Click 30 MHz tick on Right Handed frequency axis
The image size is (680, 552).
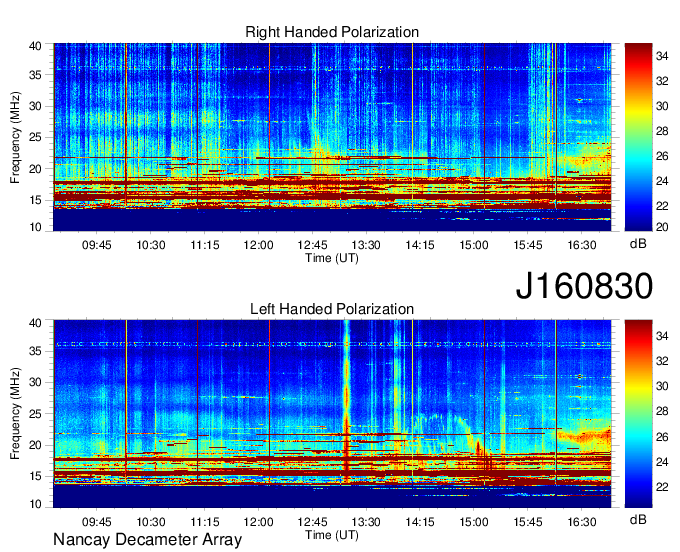tap(35, 106)
